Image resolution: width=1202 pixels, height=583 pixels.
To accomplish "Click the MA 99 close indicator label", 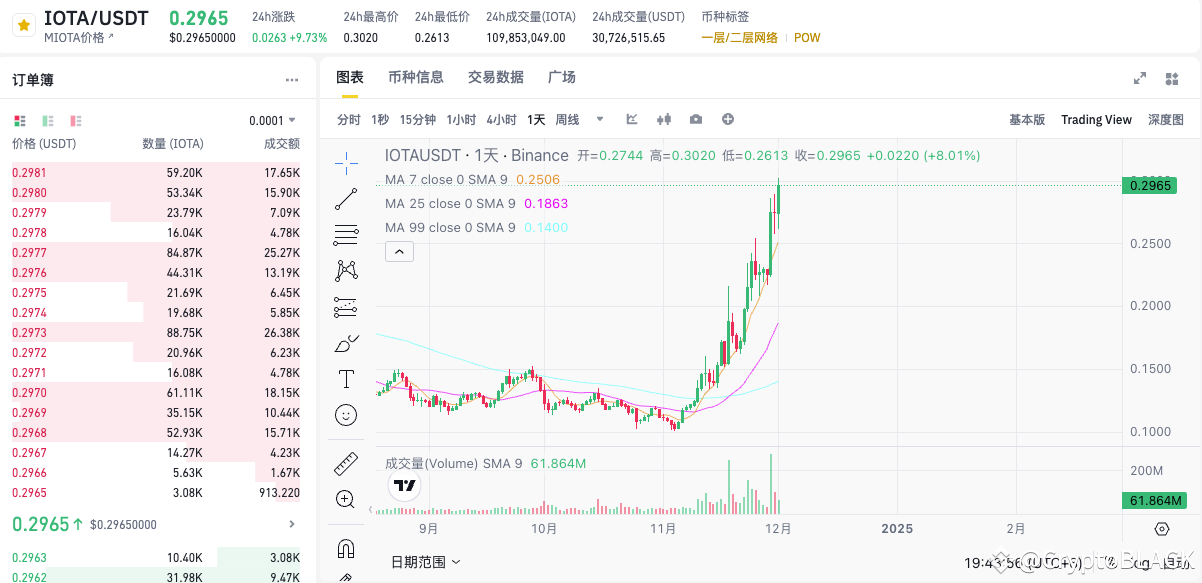I will [450, 228].
